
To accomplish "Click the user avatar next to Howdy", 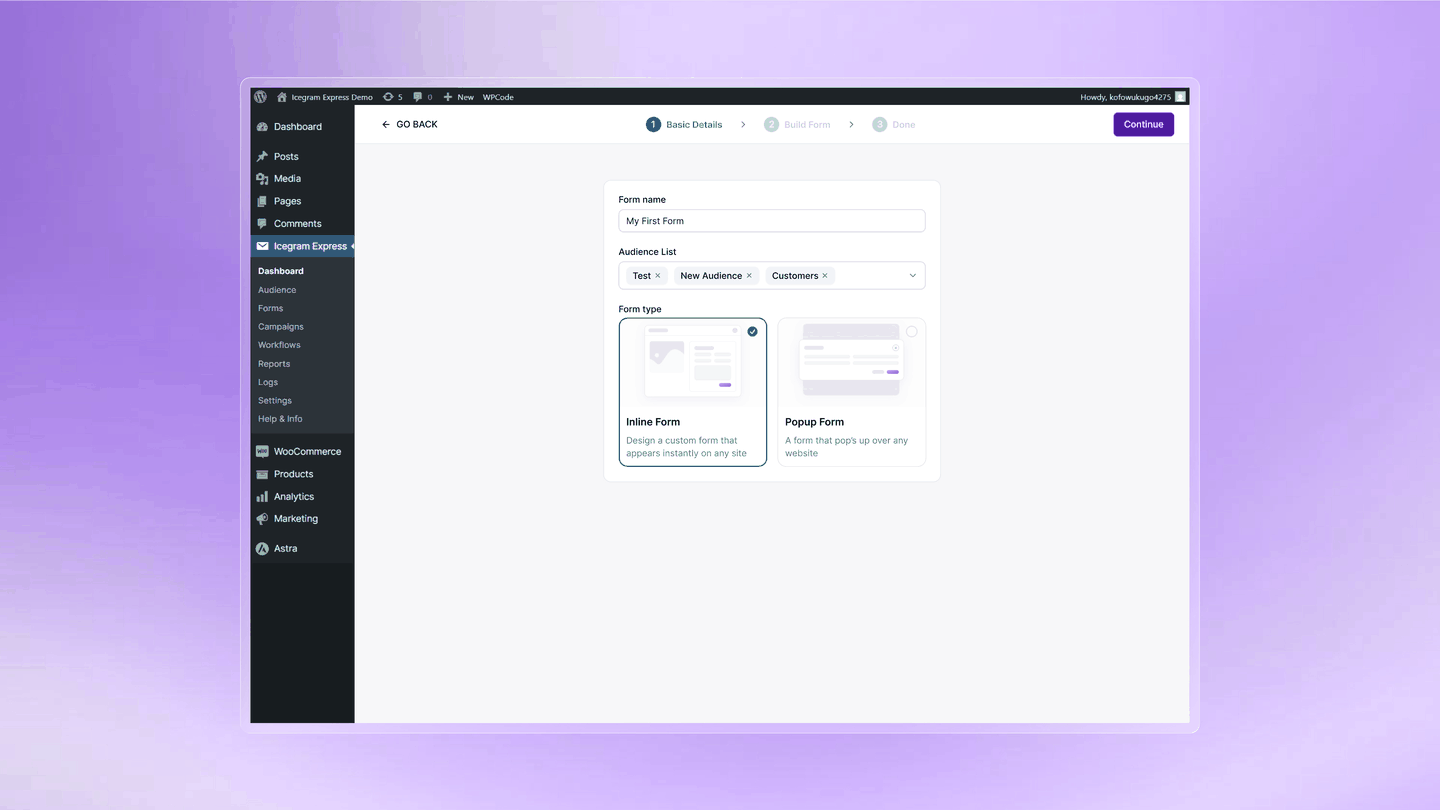I will [1181, 97].
